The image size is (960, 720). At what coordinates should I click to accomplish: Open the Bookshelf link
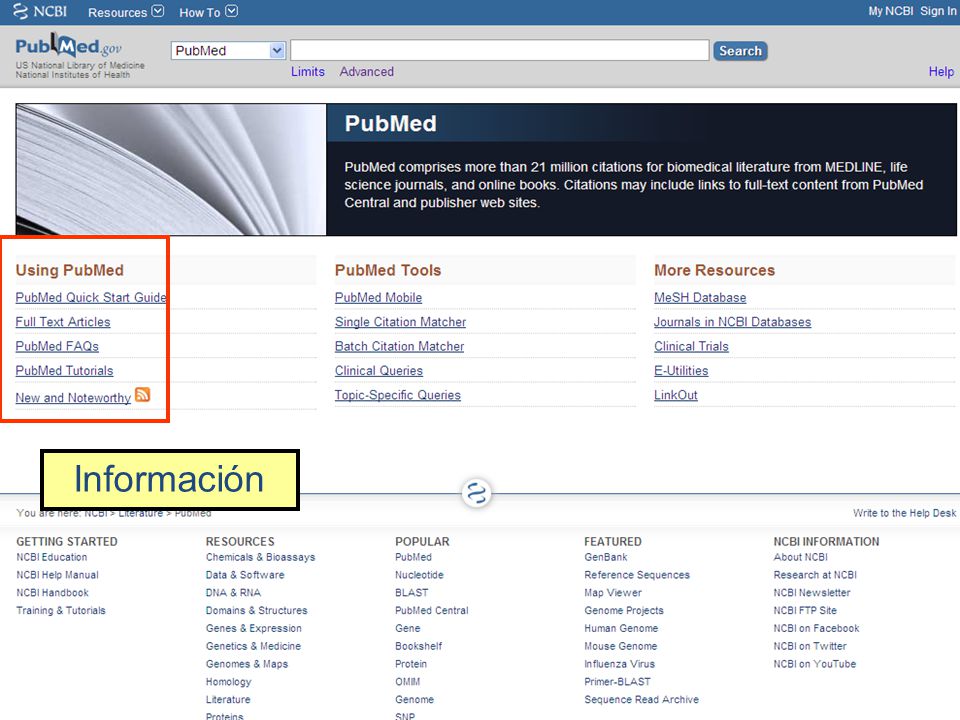(x=419, y=646)
